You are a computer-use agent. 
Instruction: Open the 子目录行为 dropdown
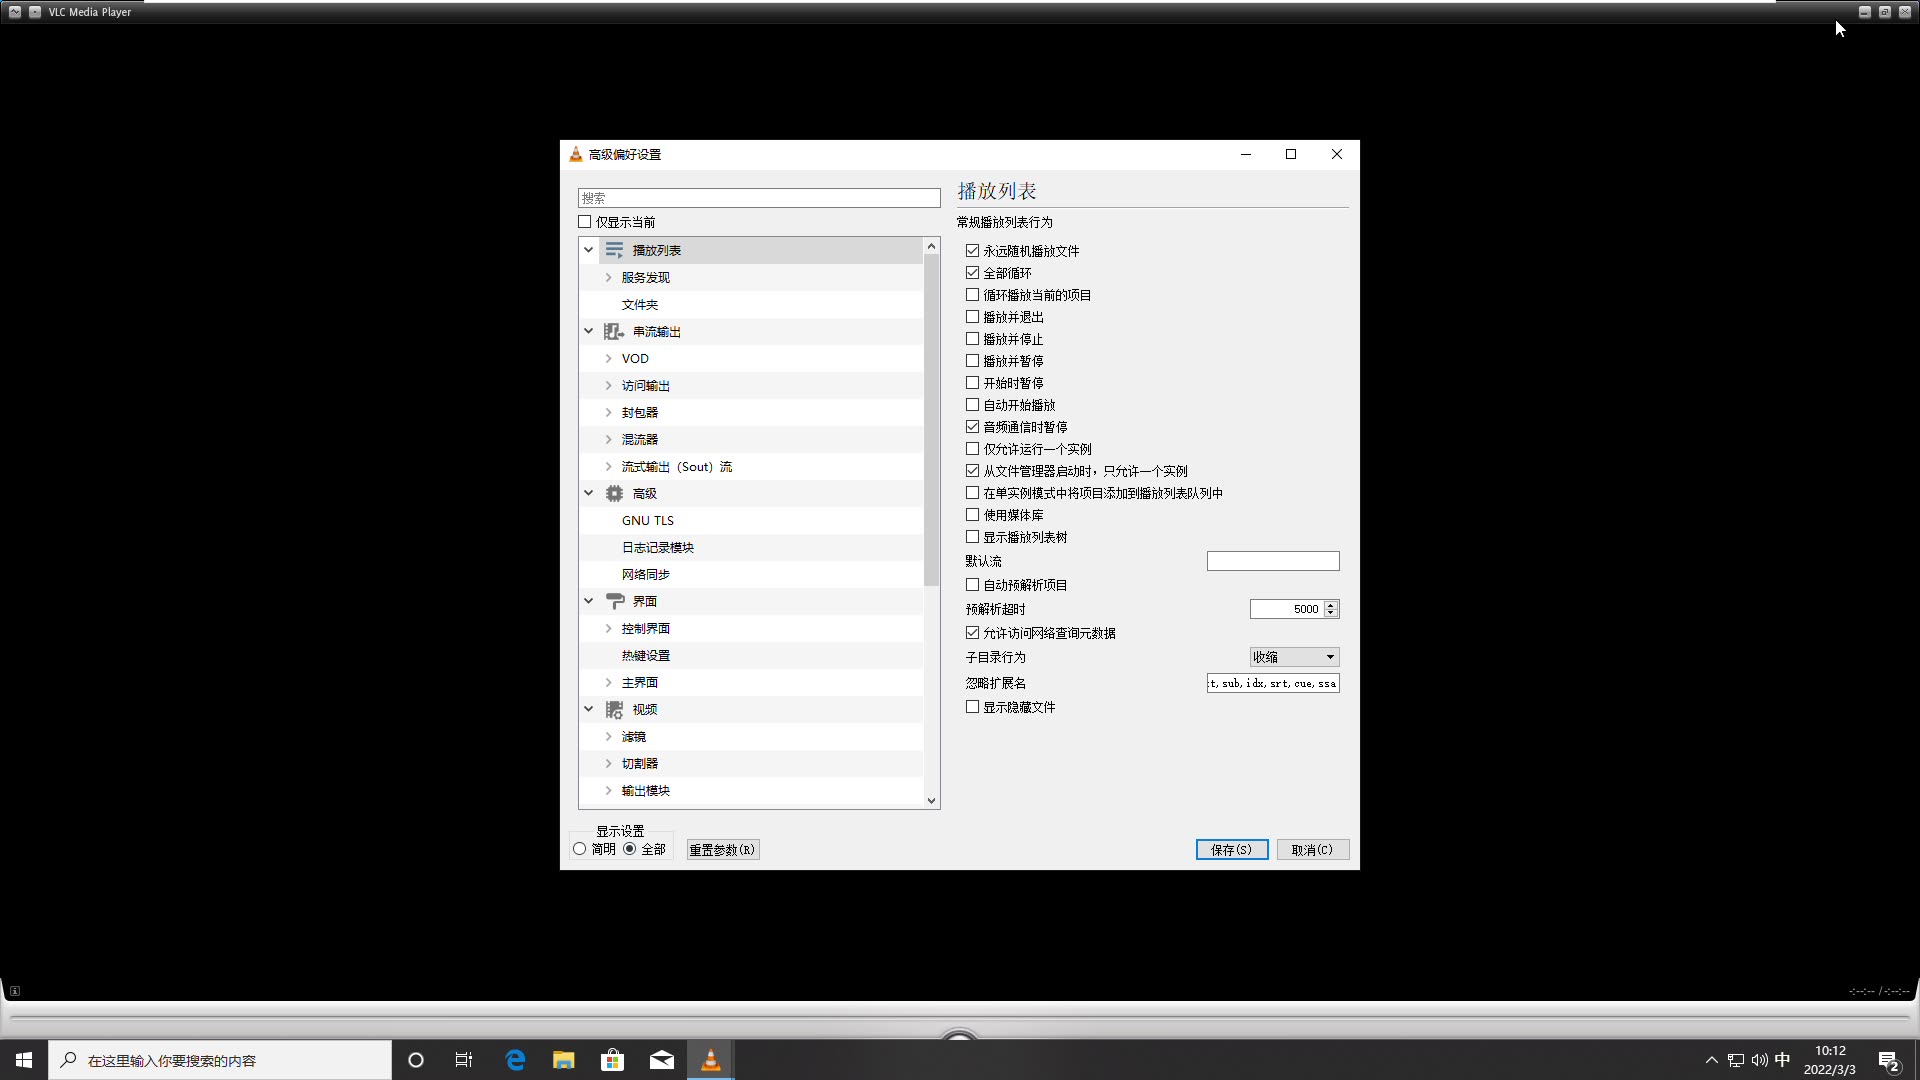[1294, 657]
